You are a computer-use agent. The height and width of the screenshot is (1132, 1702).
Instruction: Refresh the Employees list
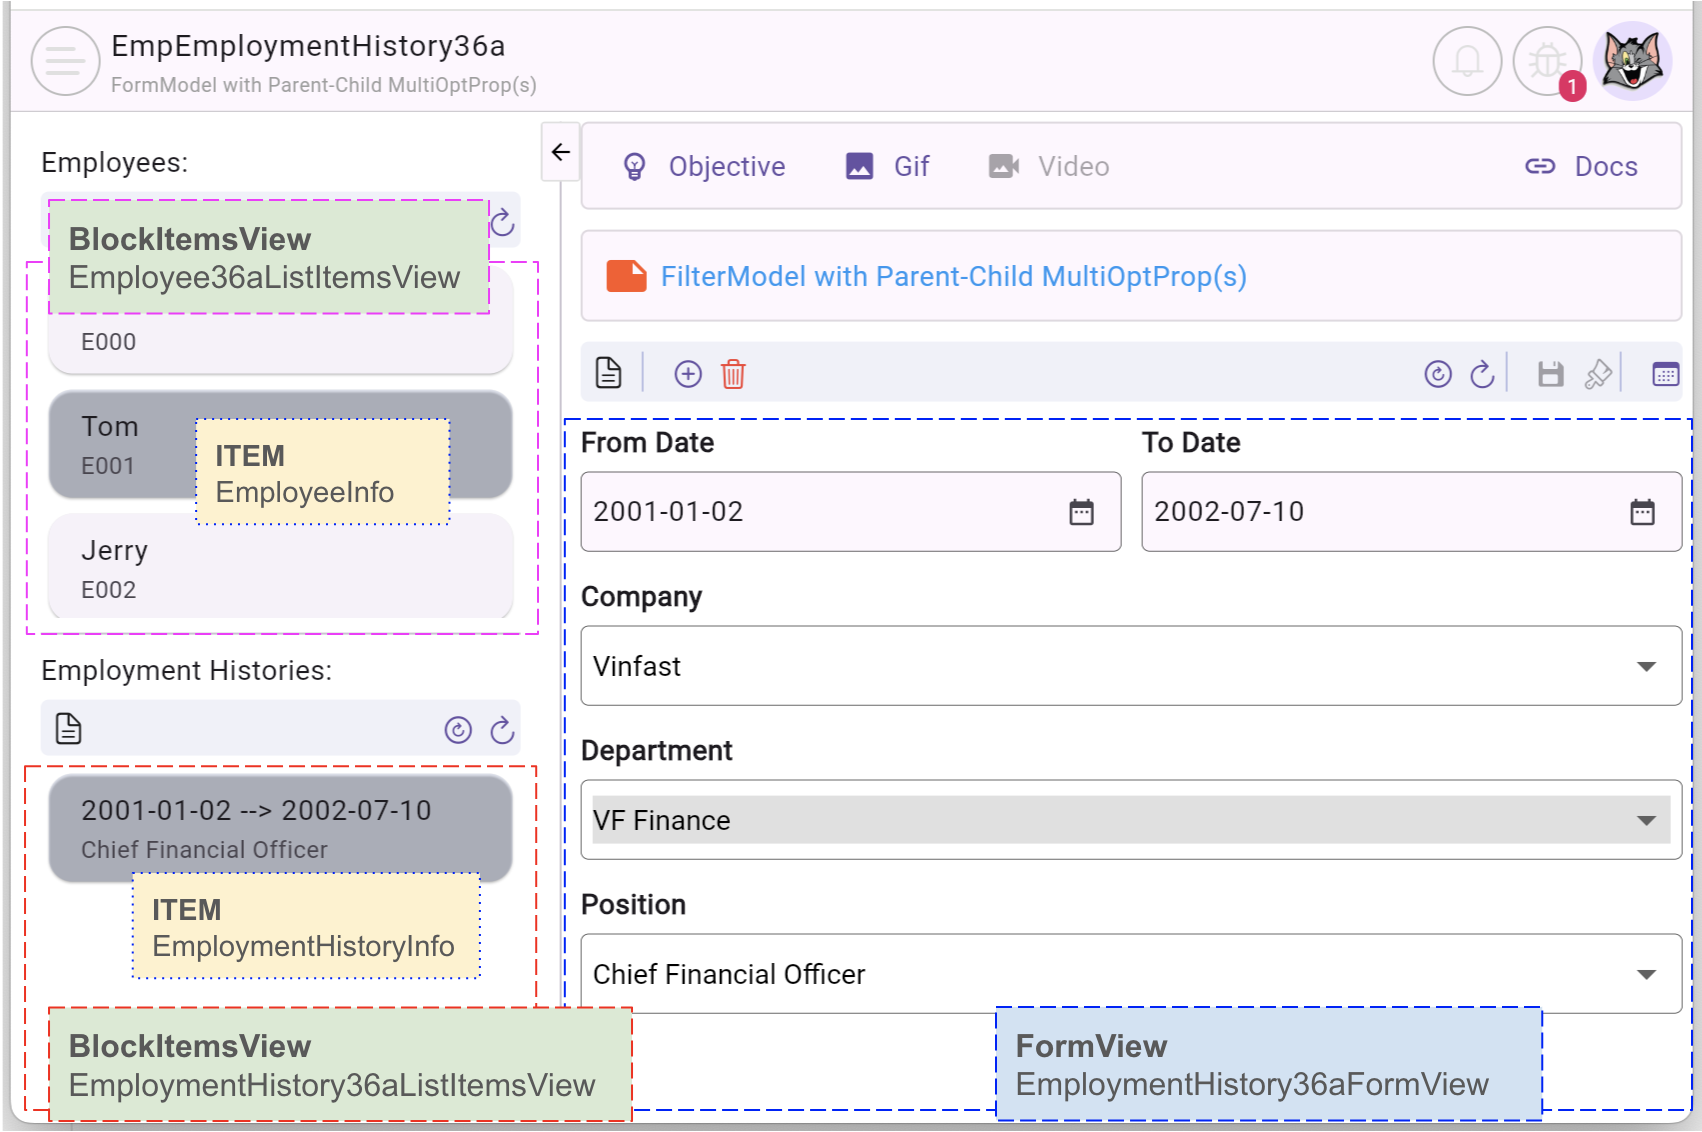[x=502, y=222]
